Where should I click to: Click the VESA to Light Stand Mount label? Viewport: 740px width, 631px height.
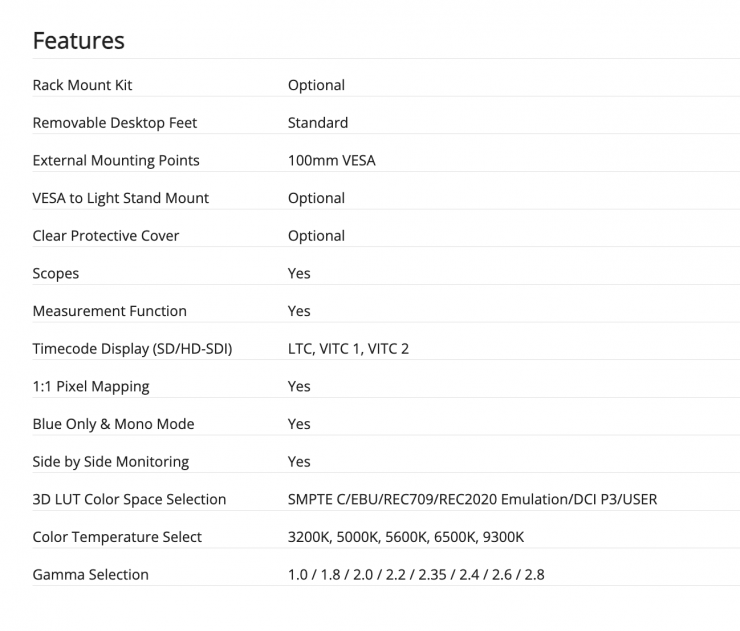pos(121,198)
